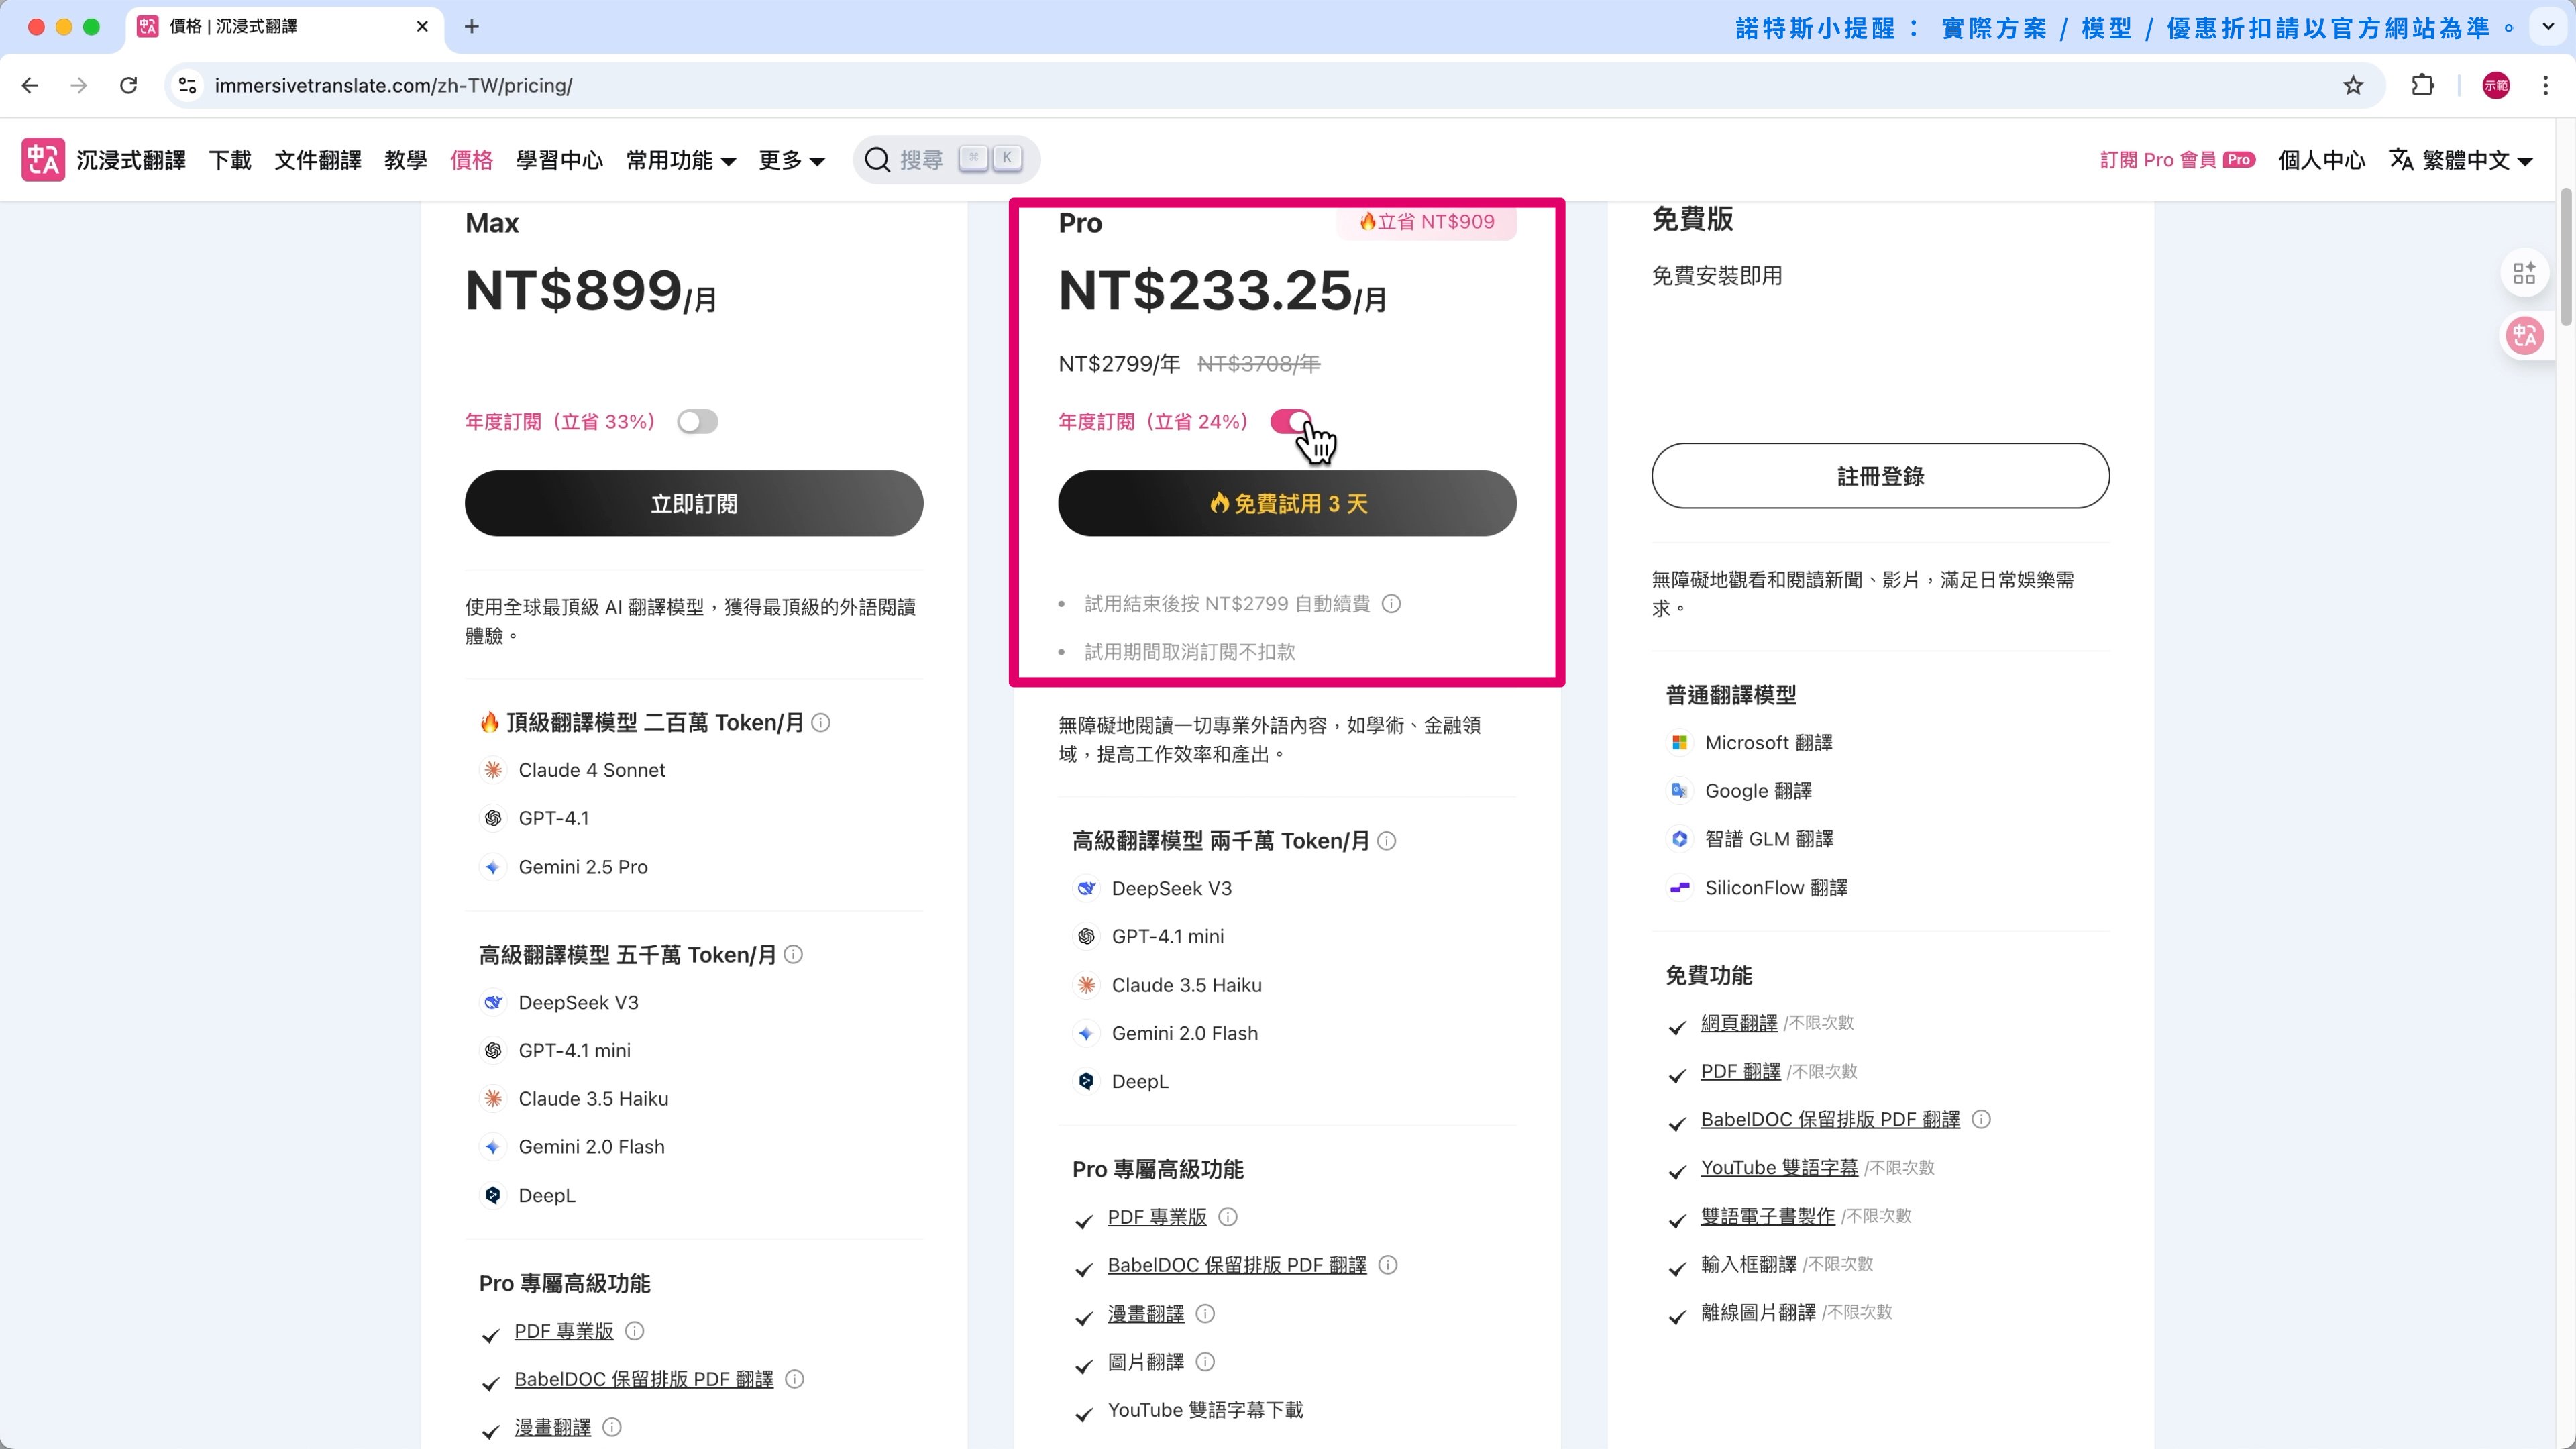Click the NT$899/月 Max price
This screenshot has height=1449, width=2576.
click(x=591, y=291)
